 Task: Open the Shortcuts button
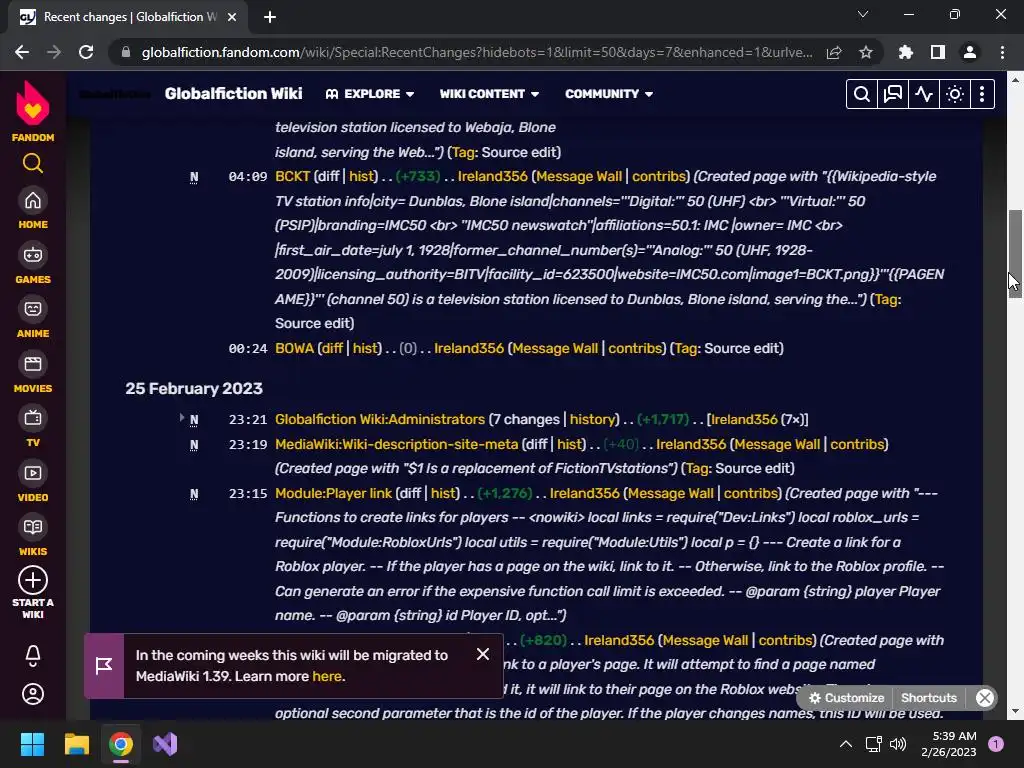(929, 697)
